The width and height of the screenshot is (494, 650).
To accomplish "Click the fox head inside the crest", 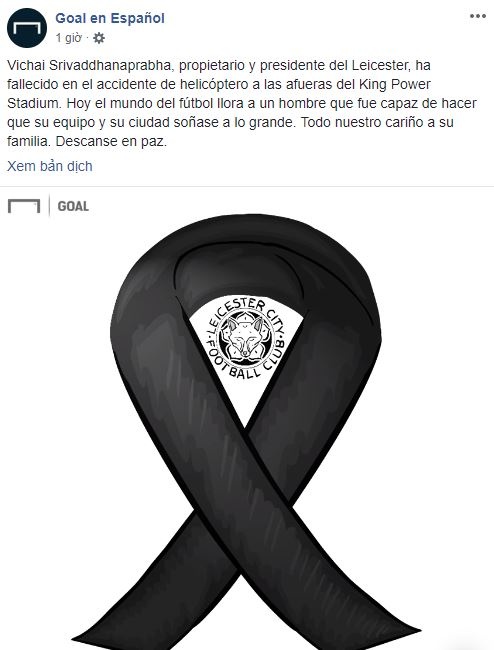I will coord(245,339).
